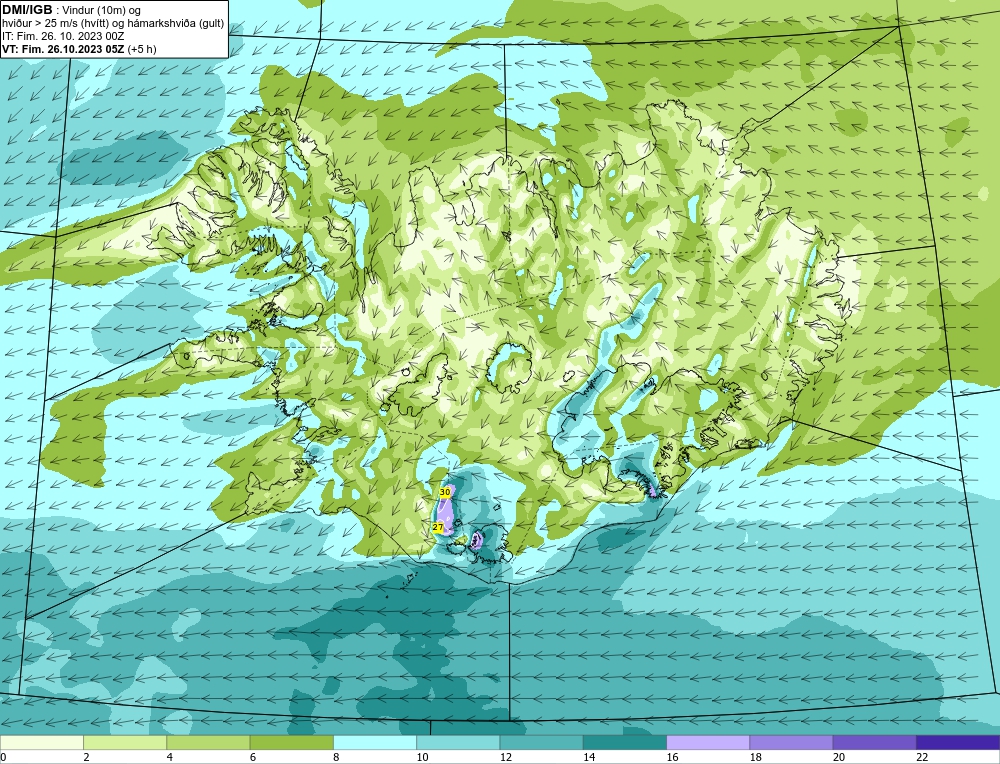This screenshot has width=1000, height=764.
Task: Click the lavender 16–18 m/s legend swatch
Action: click(708, 742)
